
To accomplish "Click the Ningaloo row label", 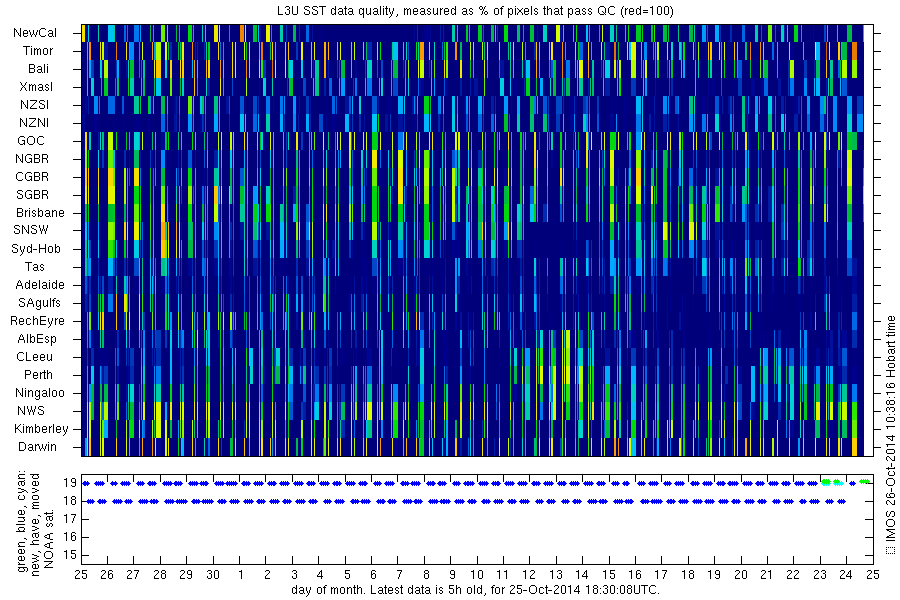I will pyautogui.click(x=40, y=393).
